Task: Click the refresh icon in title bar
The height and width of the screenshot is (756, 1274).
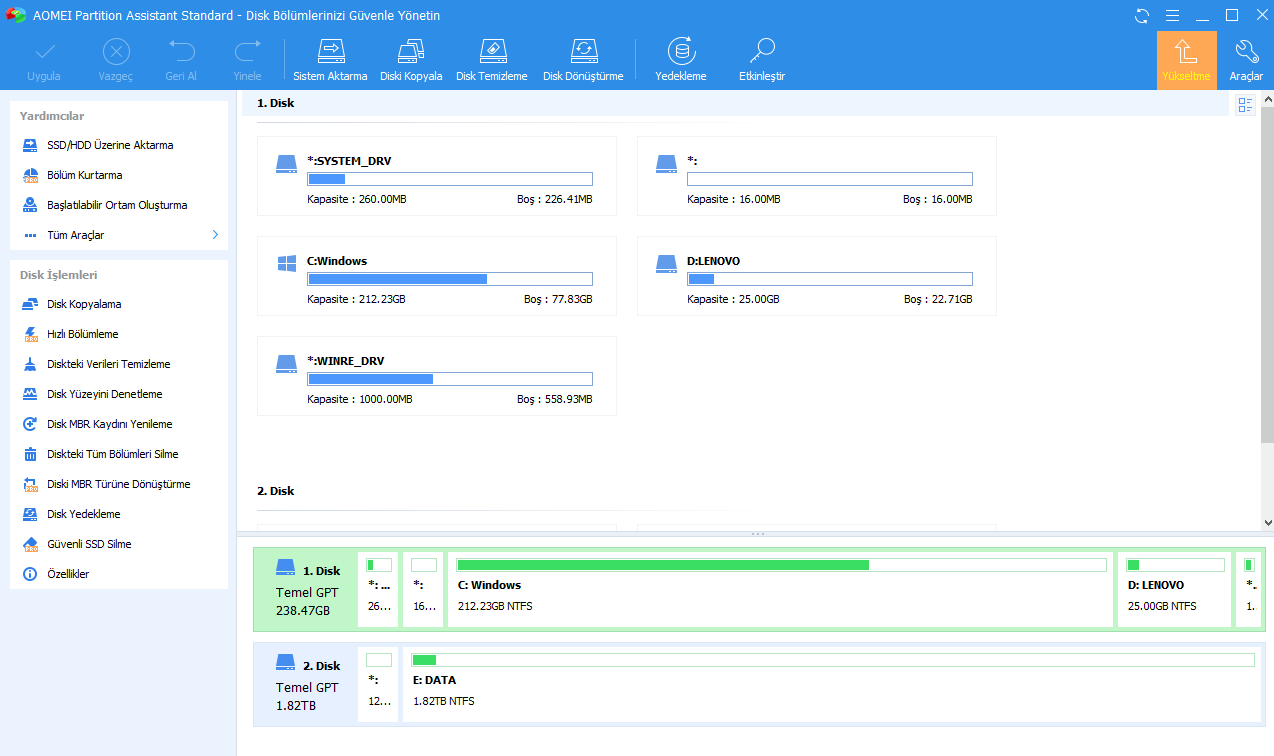Action: (1142, 16)
